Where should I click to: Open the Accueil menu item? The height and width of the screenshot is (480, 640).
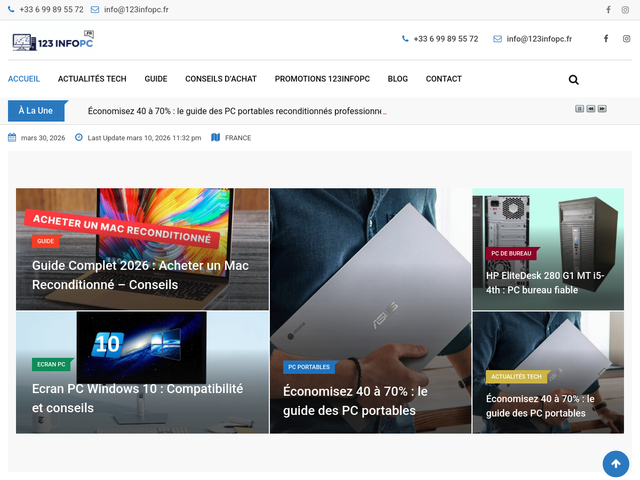tap(24, 79)
